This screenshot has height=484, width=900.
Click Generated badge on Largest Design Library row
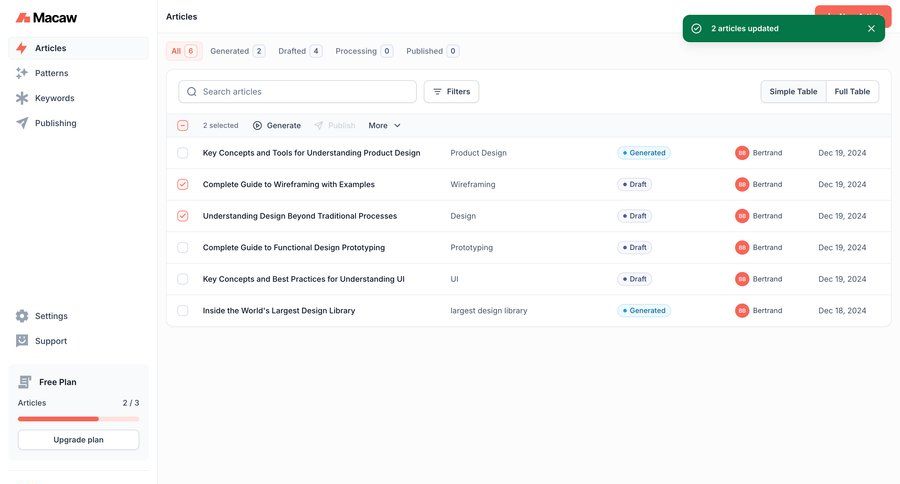(x=644, y=311)
